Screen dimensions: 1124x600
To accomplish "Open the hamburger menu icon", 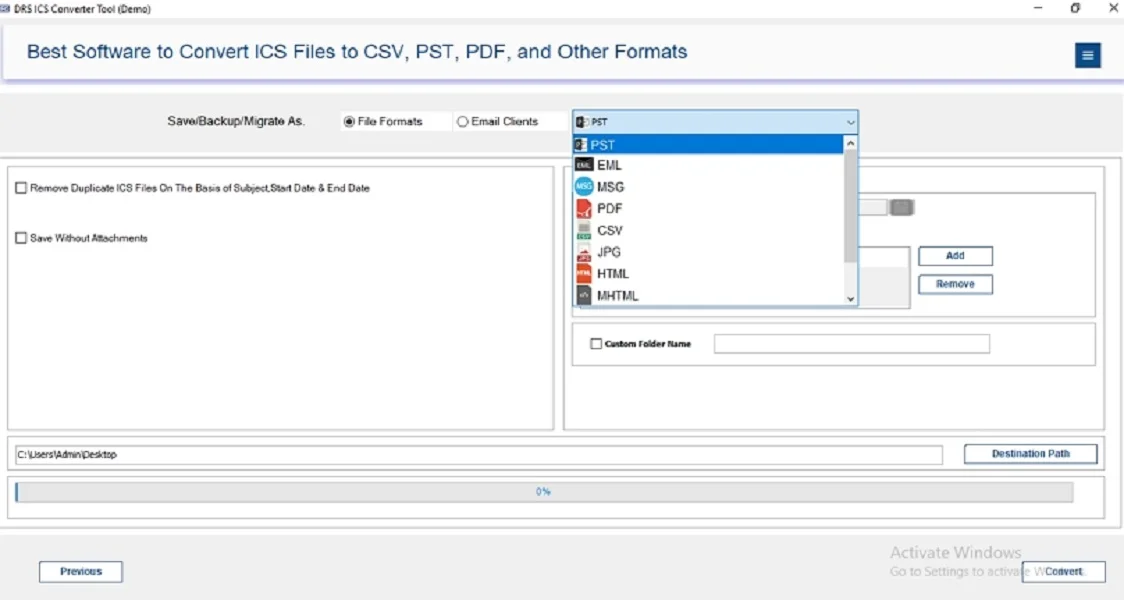I will click(x=1087, y=55).
